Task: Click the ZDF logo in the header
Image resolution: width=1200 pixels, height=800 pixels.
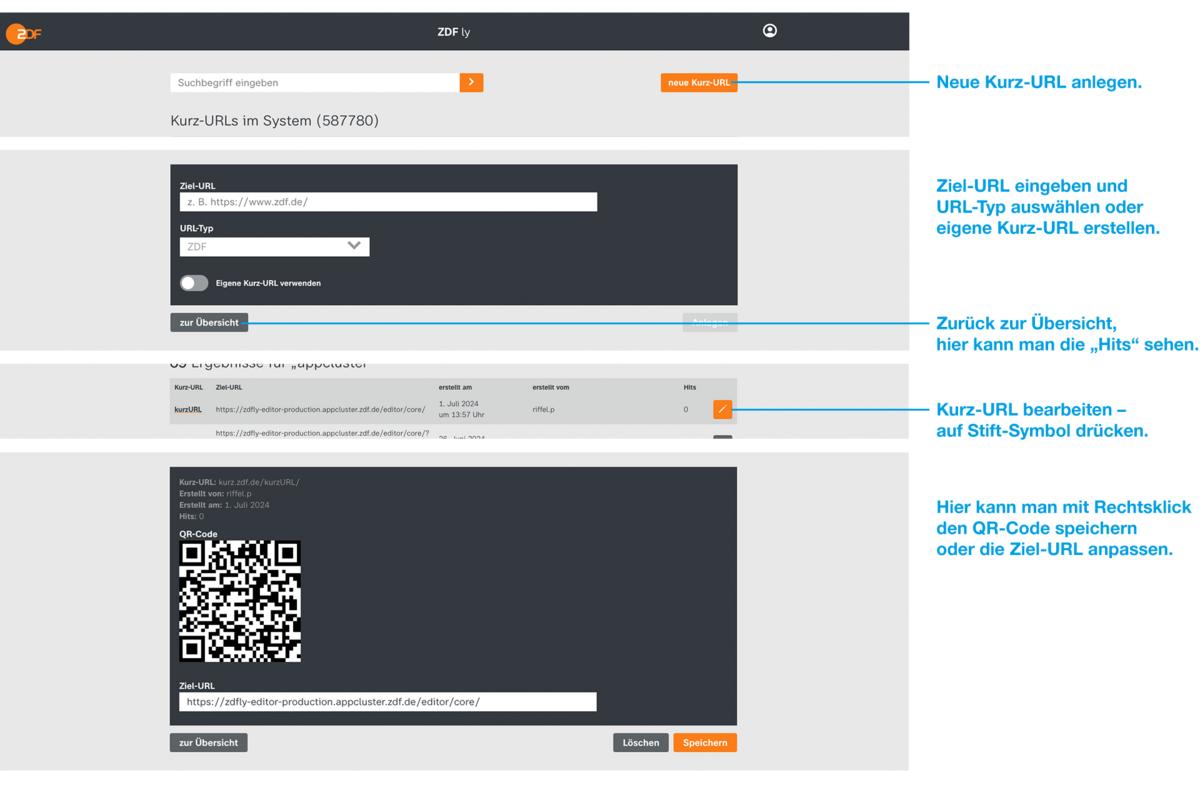Action: (24, 31)
